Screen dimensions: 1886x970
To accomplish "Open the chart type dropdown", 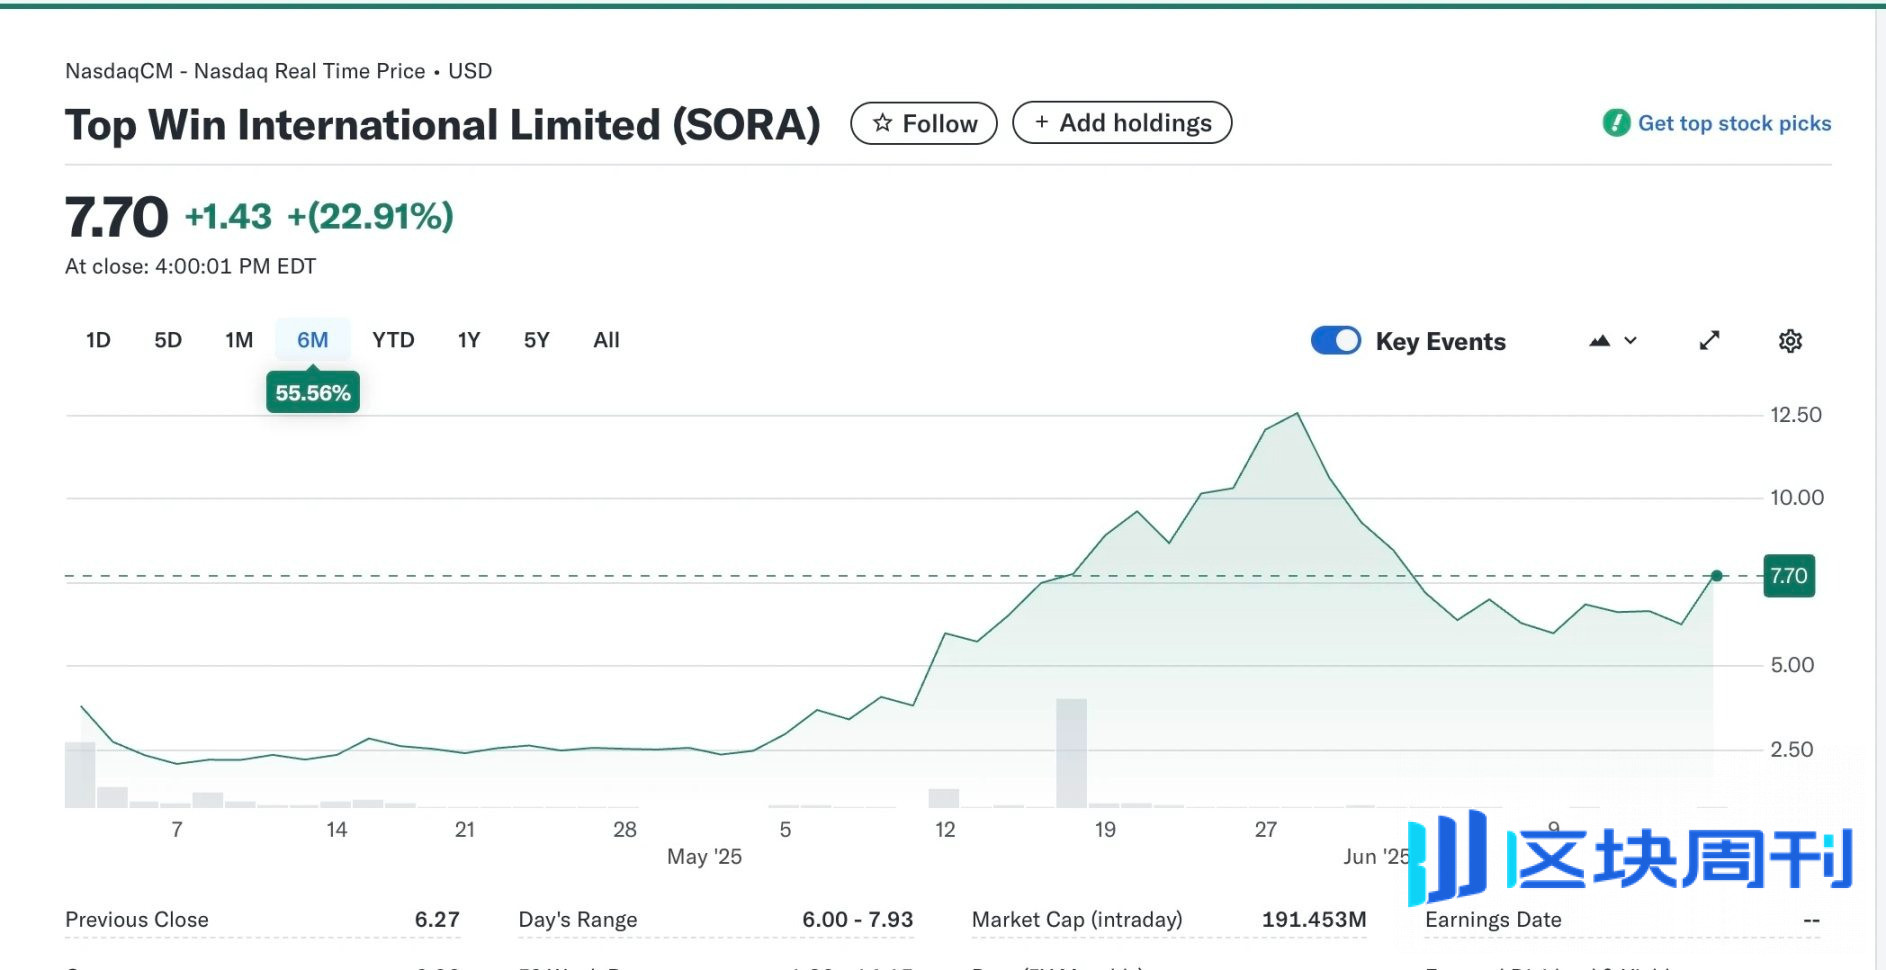I will [1613, 341].
